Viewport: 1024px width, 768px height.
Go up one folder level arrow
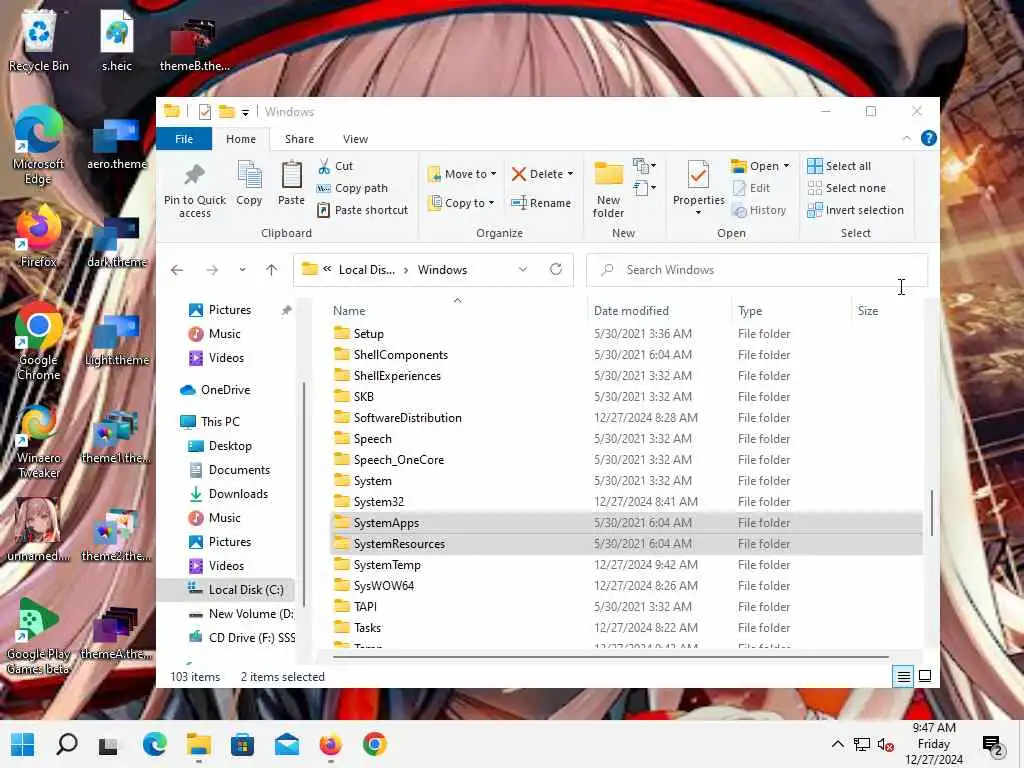point(272,270)
